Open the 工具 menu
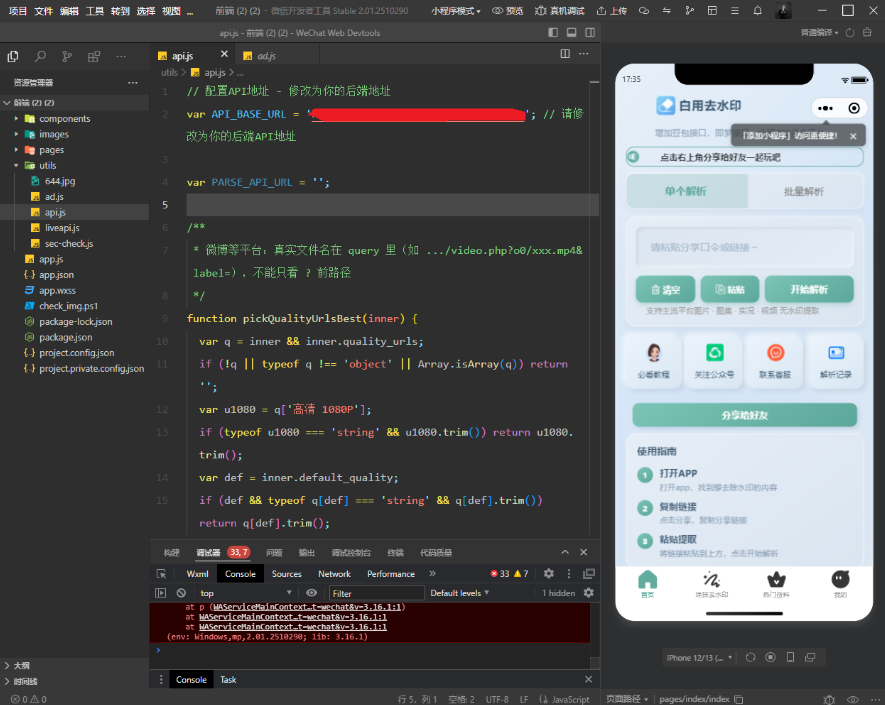885x705 pixels. click(95, 11)
